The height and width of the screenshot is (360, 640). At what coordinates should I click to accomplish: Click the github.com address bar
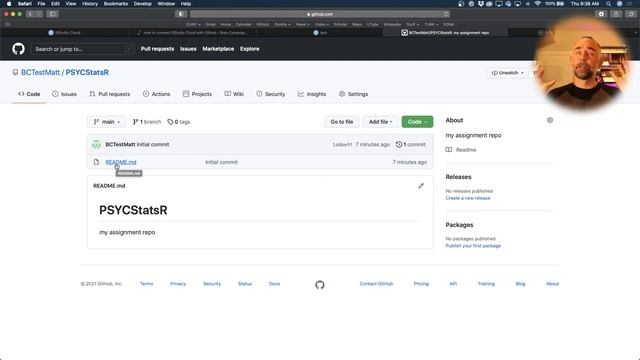click(320, 14)
